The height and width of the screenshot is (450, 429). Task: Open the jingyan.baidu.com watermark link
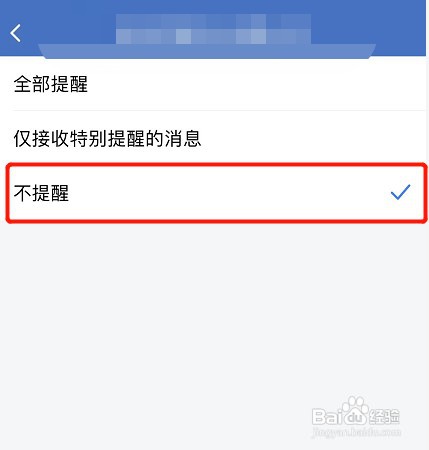coord(357,432)
